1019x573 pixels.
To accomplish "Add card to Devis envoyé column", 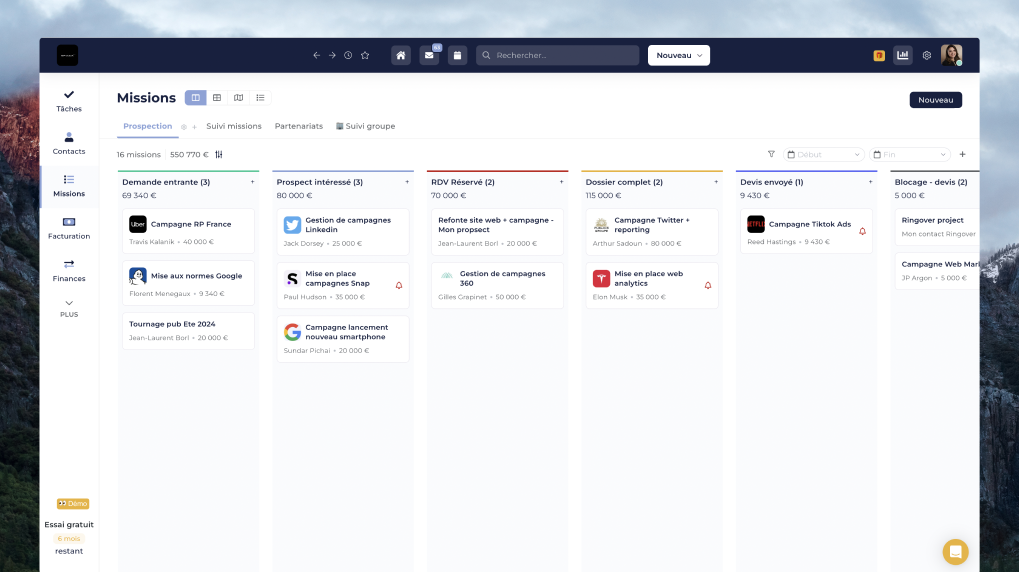I will tap(871, 182).
